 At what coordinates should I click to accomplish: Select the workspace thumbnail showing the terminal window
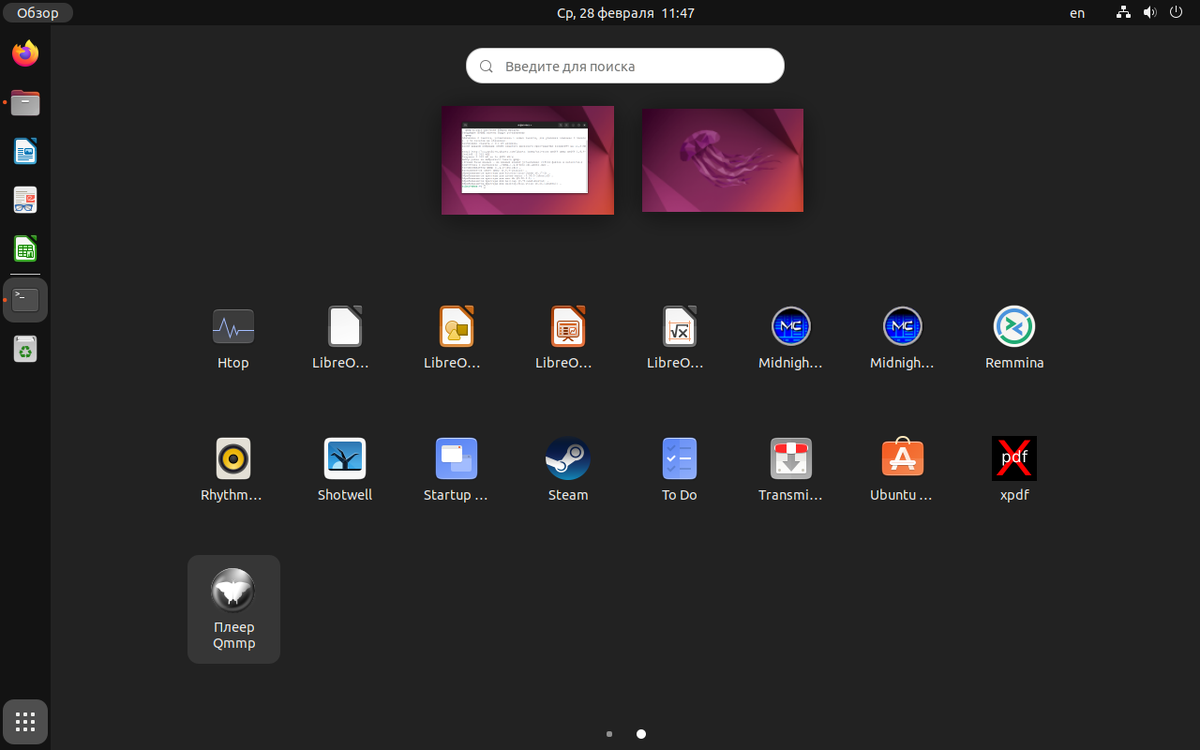tap(528, 160)
